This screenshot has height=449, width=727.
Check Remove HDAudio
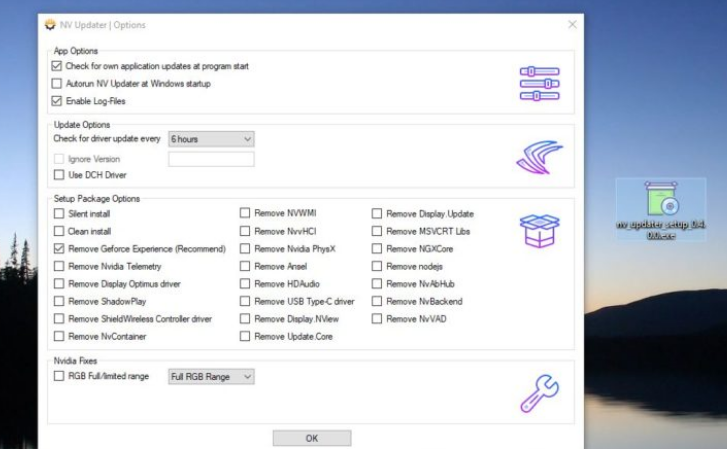(245, 283)
